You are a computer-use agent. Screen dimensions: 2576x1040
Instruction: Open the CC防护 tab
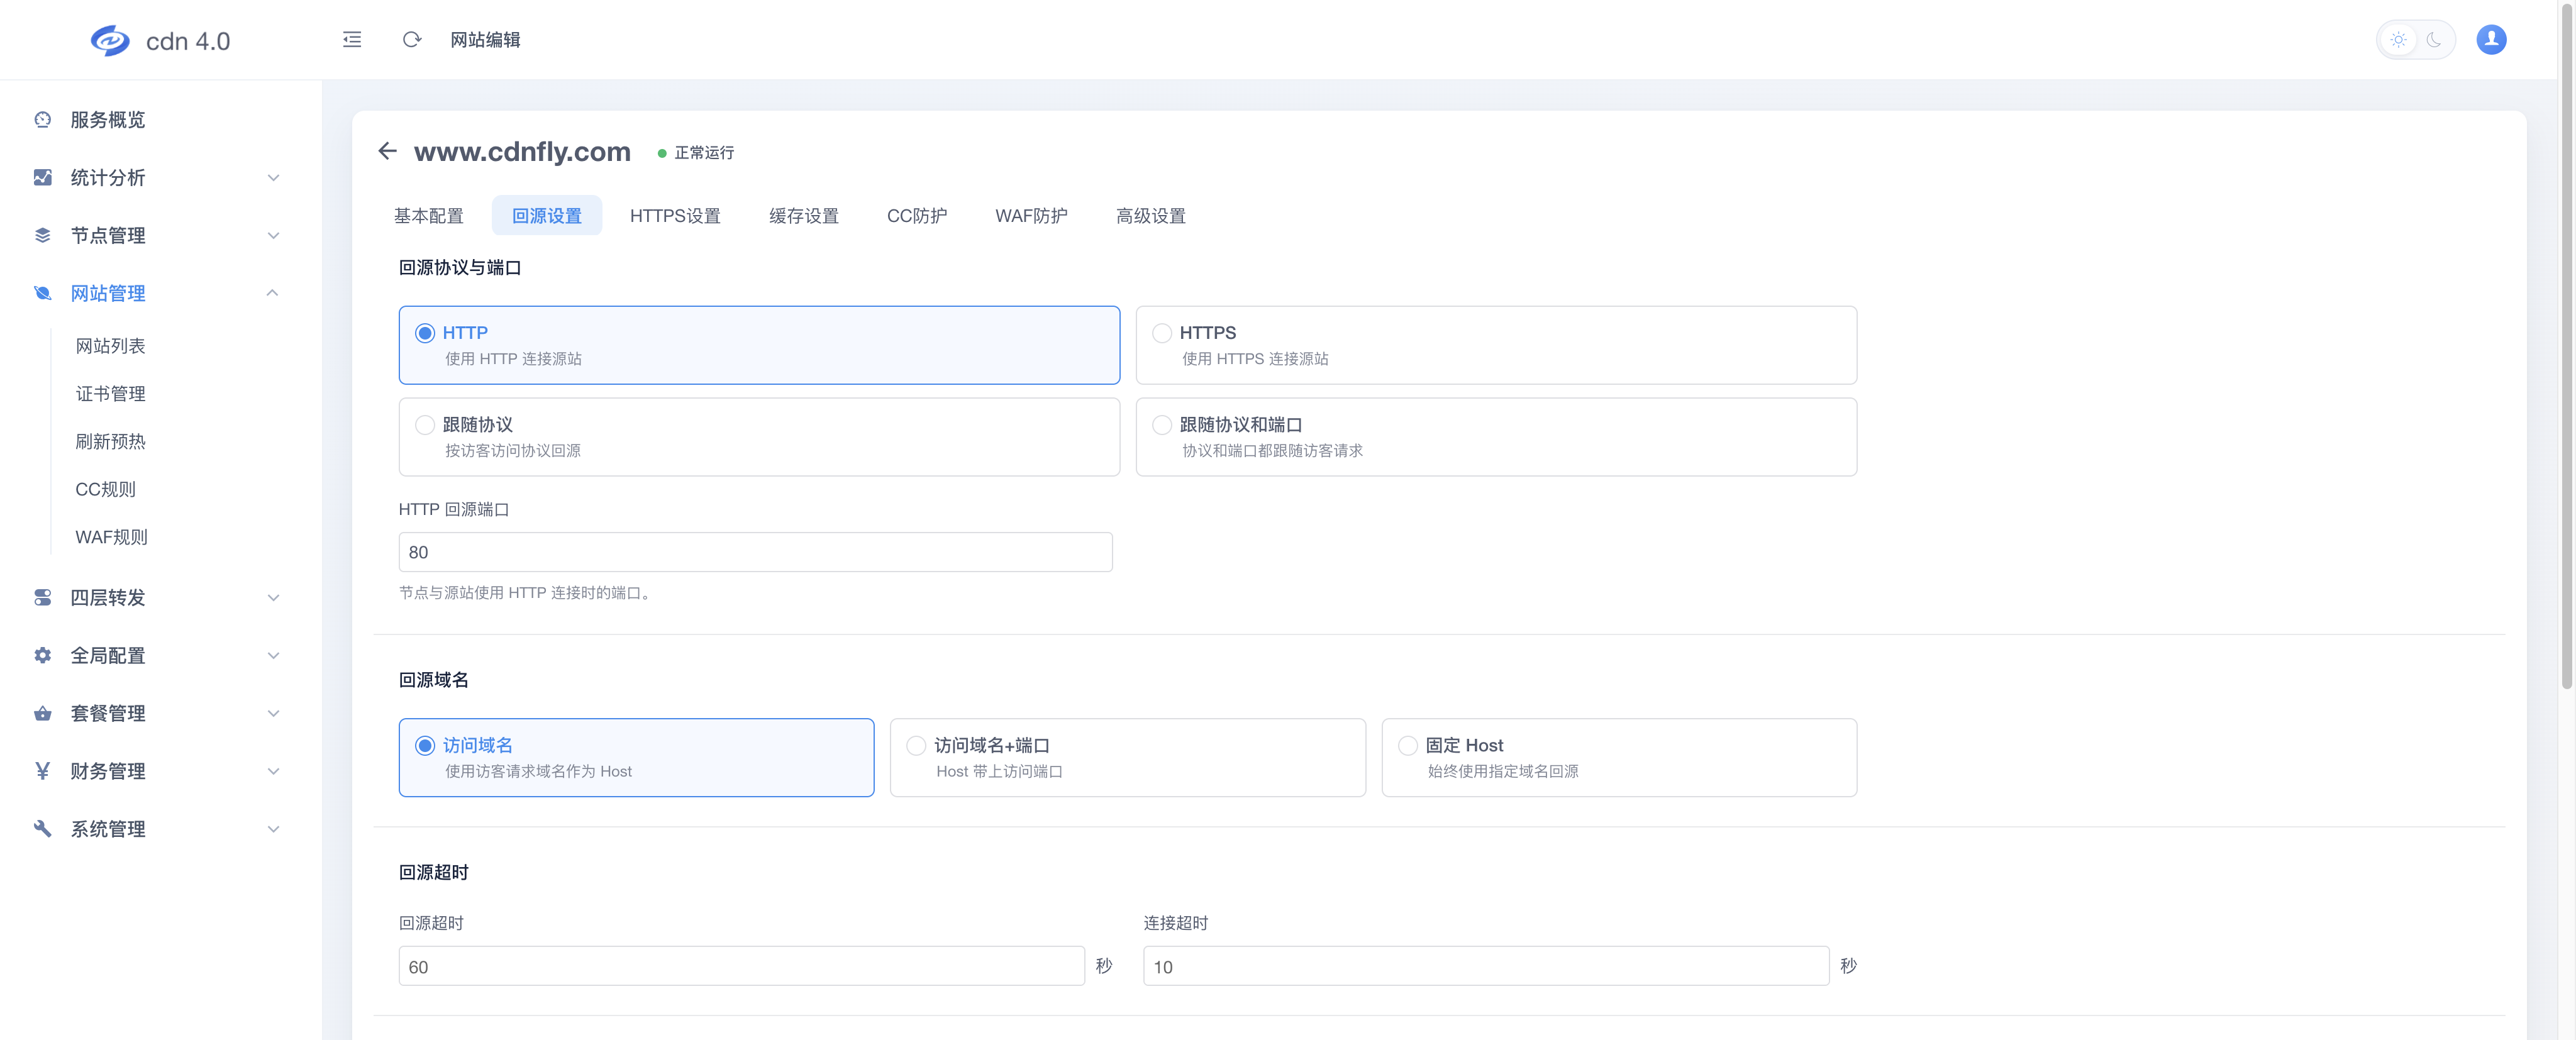click(x=917, y=216)
